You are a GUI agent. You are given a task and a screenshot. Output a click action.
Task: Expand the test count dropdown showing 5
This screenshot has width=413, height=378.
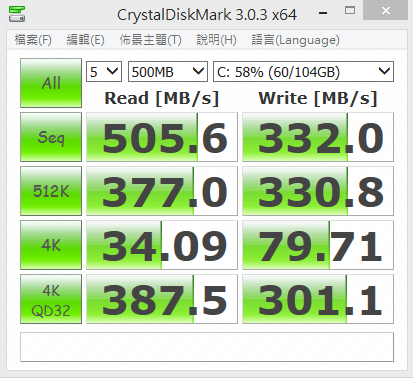tap(104, 71)
